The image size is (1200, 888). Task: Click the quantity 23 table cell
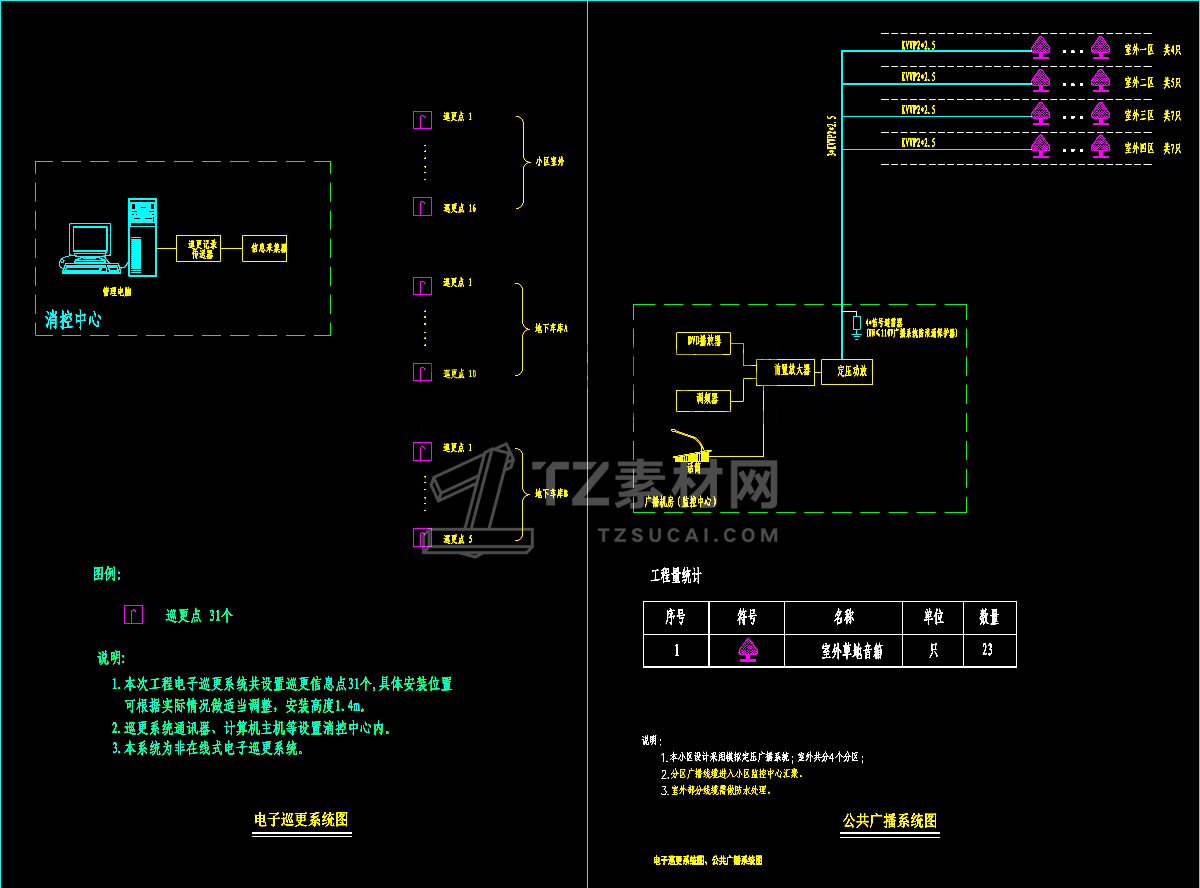[990, 651]
